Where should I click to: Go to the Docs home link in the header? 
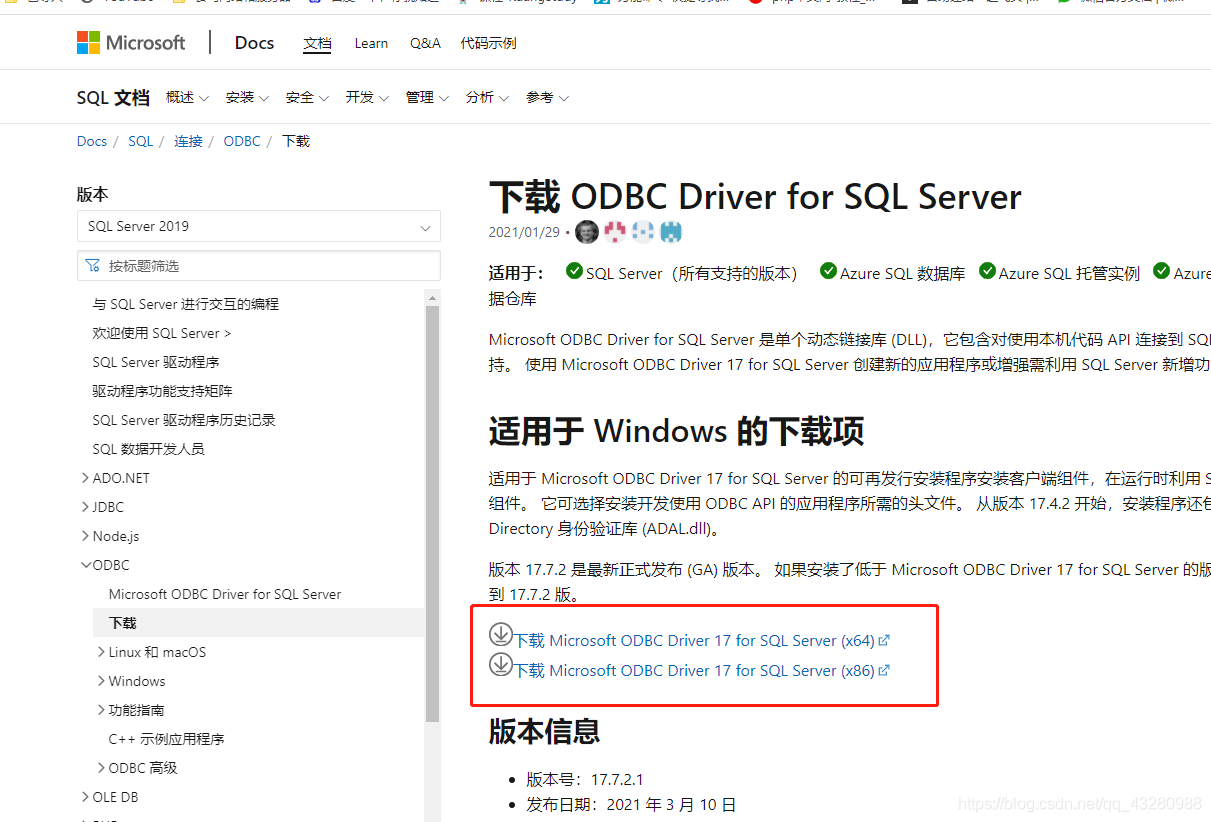[x=254, y=43]
